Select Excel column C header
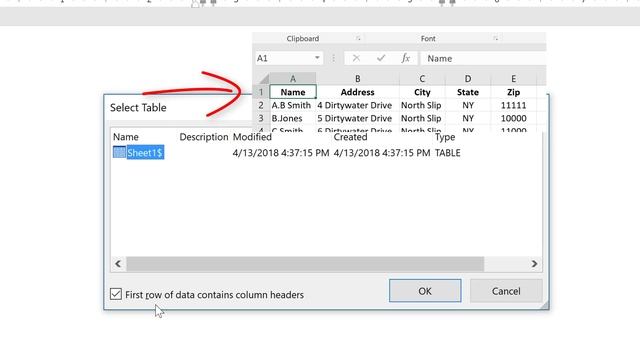640x360 pixels. (422, 78)
